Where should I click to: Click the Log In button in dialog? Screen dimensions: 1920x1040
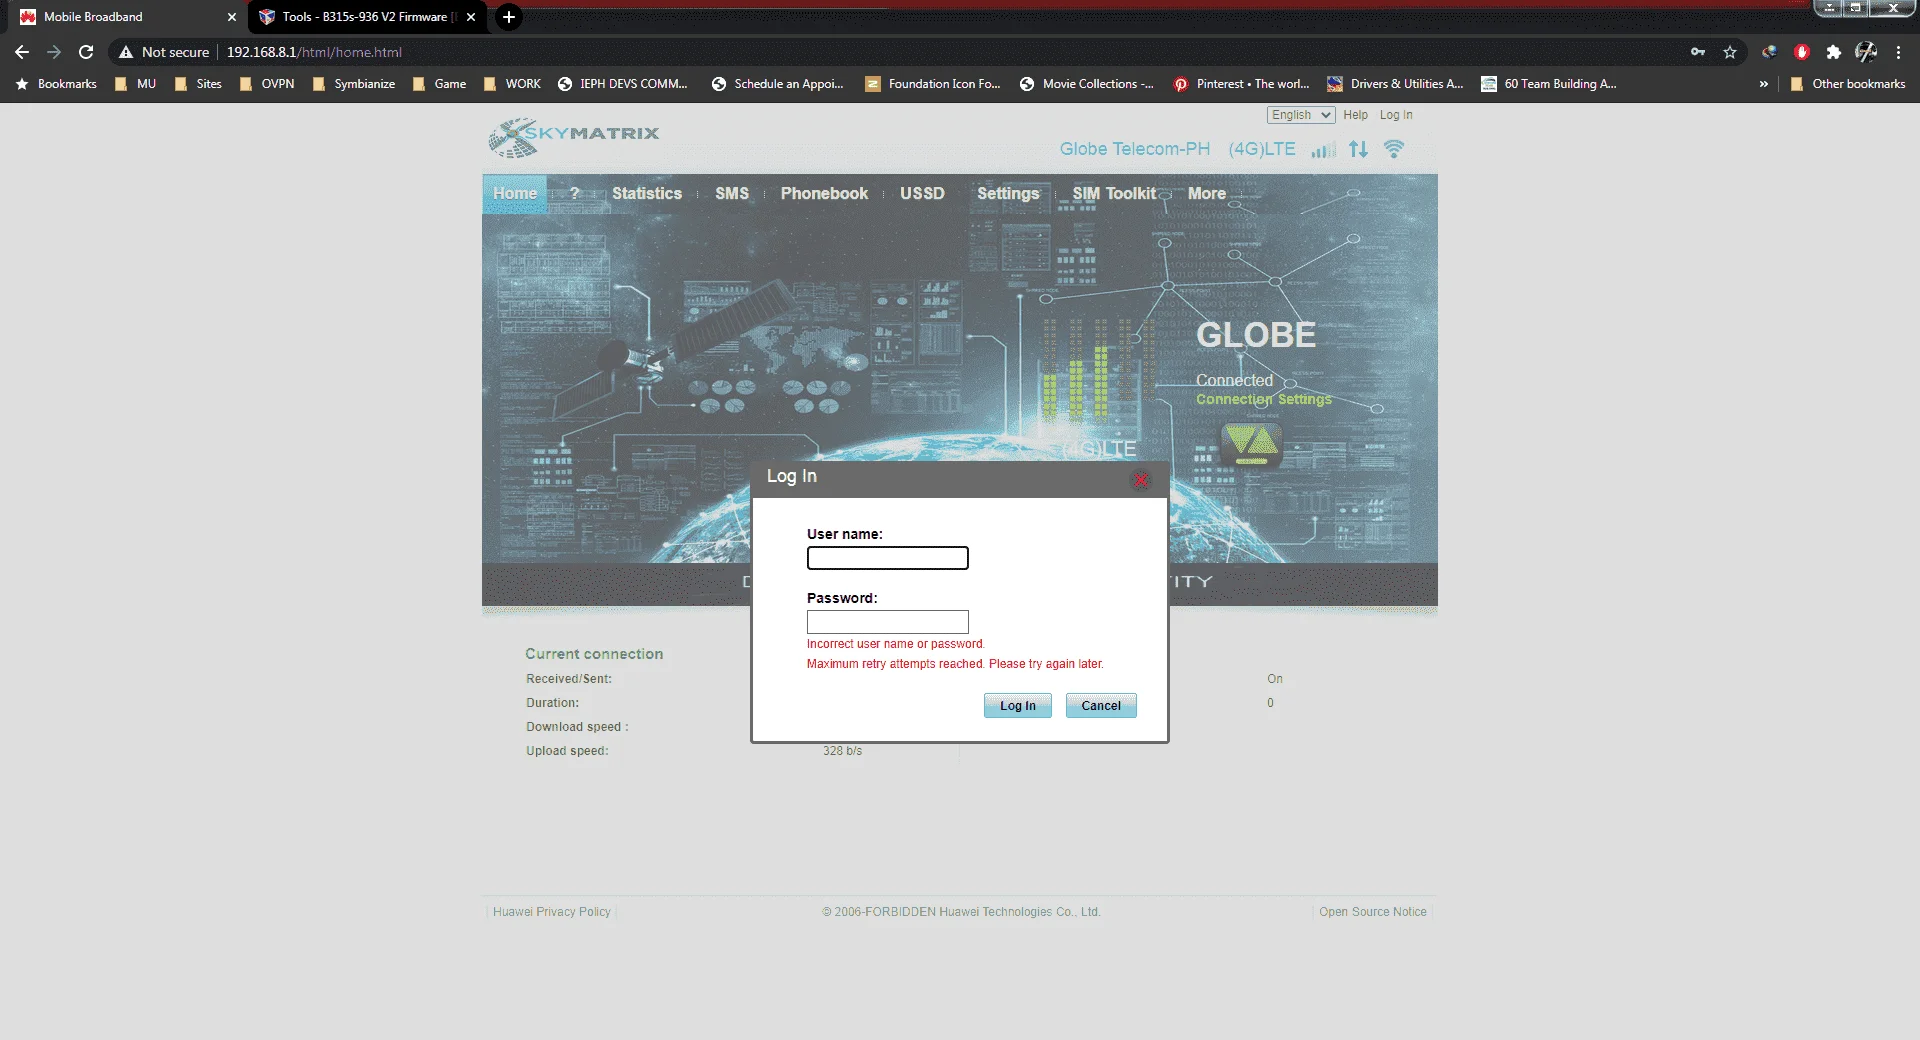[1018, 705]
